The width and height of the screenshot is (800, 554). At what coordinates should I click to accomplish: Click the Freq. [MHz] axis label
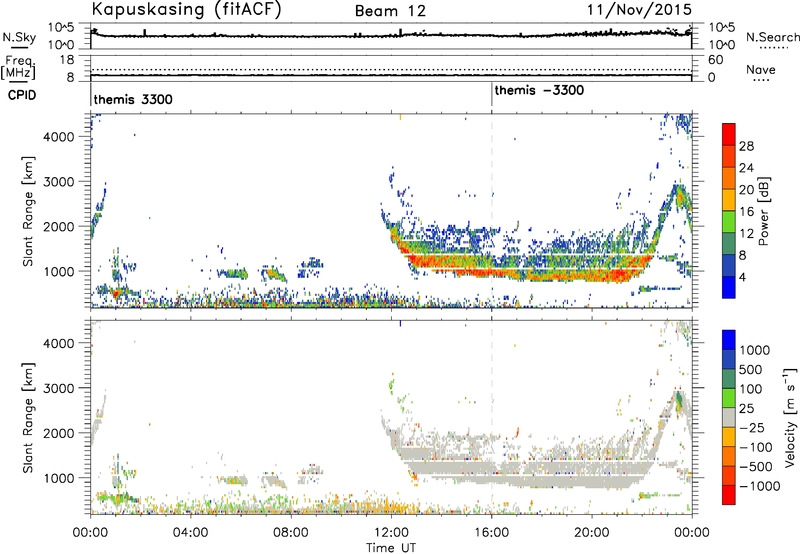click(18, 67)
